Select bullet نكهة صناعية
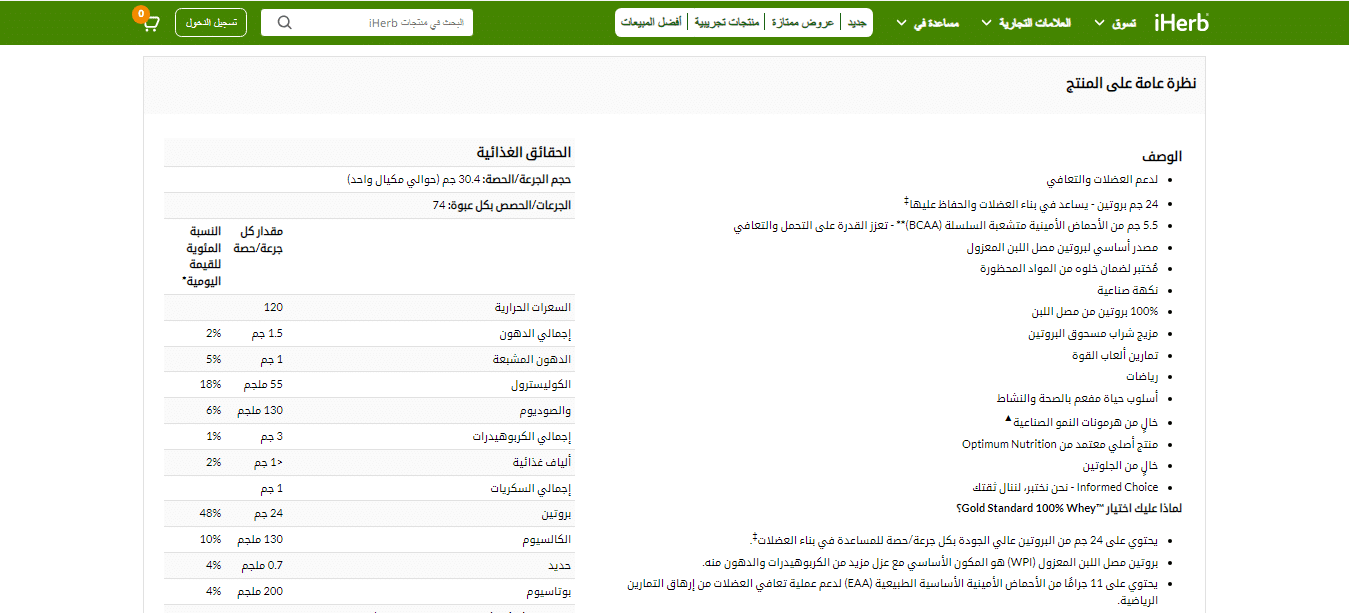Image resolution: width=1349 pixels, height=613 pixels. (x=1128, y=290)
